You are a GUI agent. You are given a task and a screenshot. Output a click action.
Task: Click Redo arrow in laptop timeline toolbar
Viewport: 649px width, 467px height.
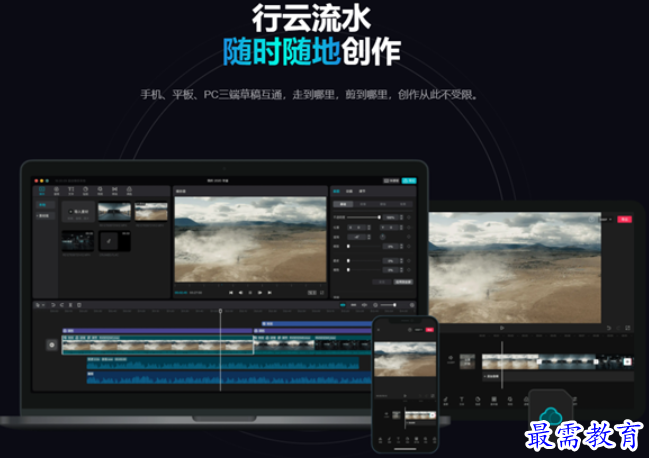[x=62, y=305]
